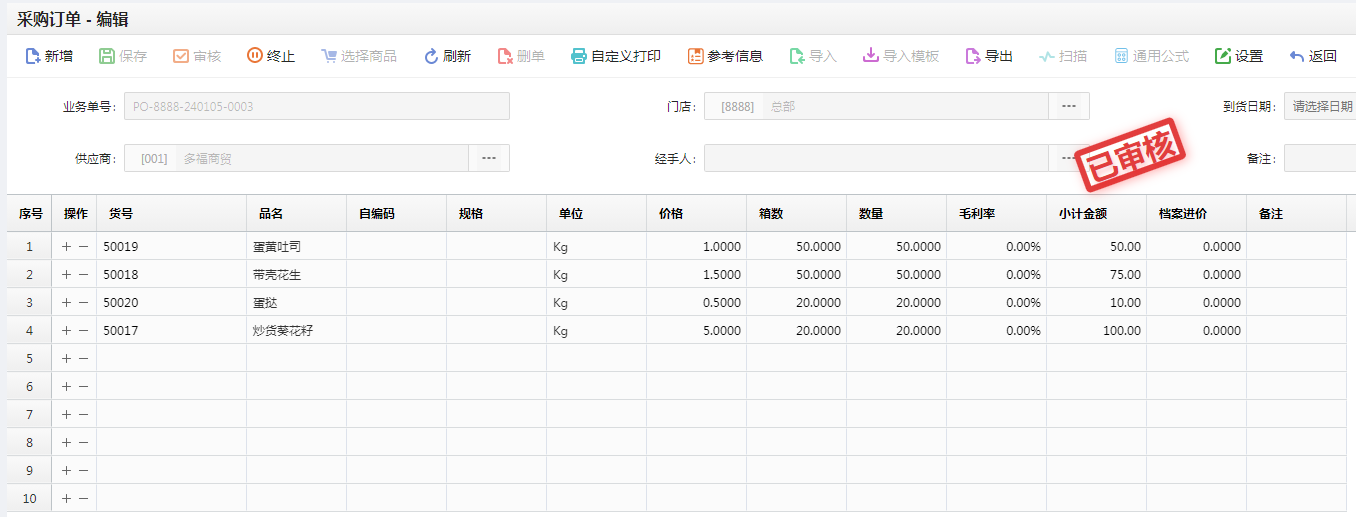Viewport: 1356px width, 517px height.
Task: Open 自定义打印 custom print
Action: [616, 56]
